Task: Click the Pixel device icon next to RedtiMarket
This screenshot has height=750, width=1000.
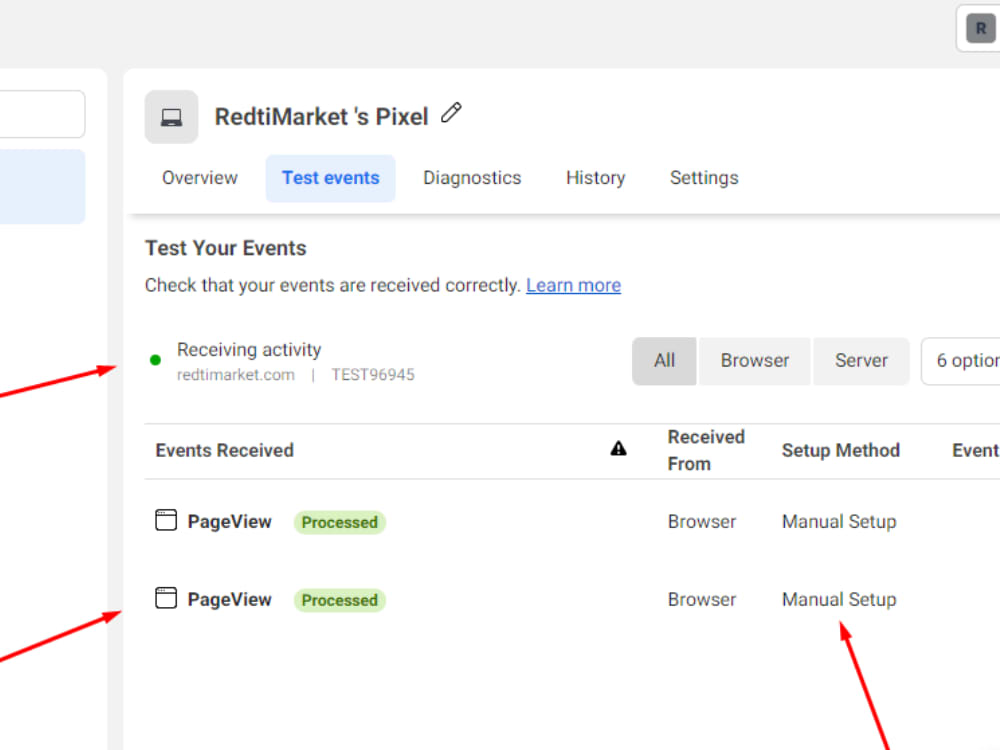Action: pyautogui.click(x=171, y=117)
